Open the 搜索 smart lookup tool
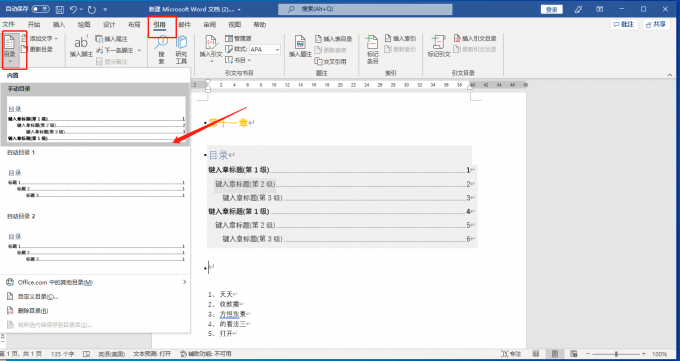Screen dimensions: 680x361 pos(161,50)
